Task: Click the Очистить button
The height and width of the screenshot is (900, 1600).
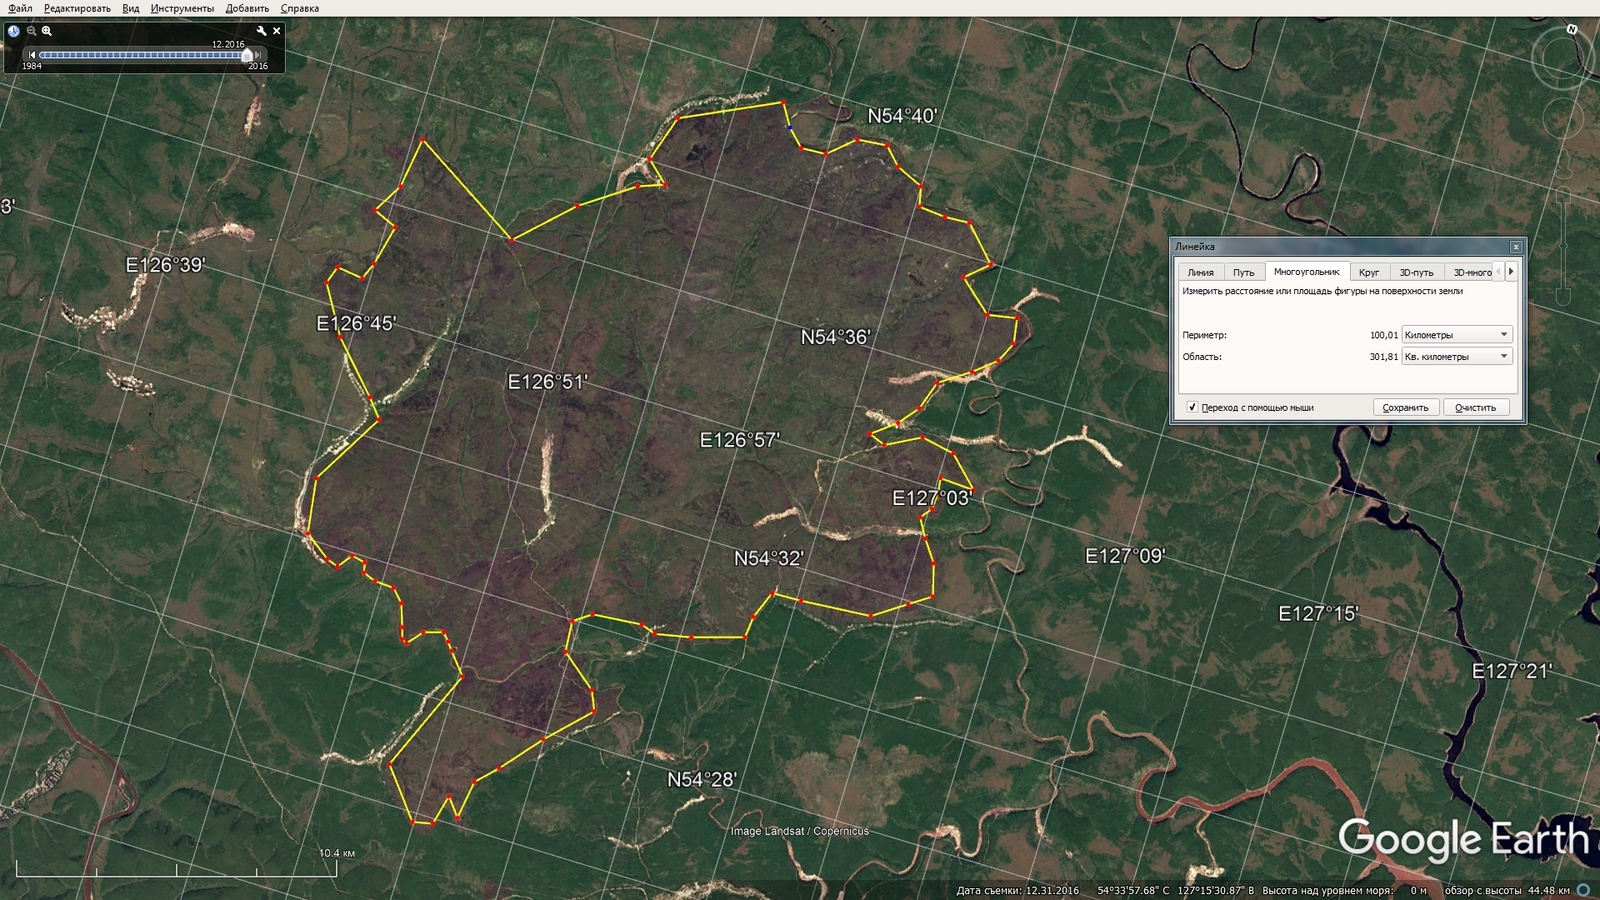Action: (x=1475, y=407)
